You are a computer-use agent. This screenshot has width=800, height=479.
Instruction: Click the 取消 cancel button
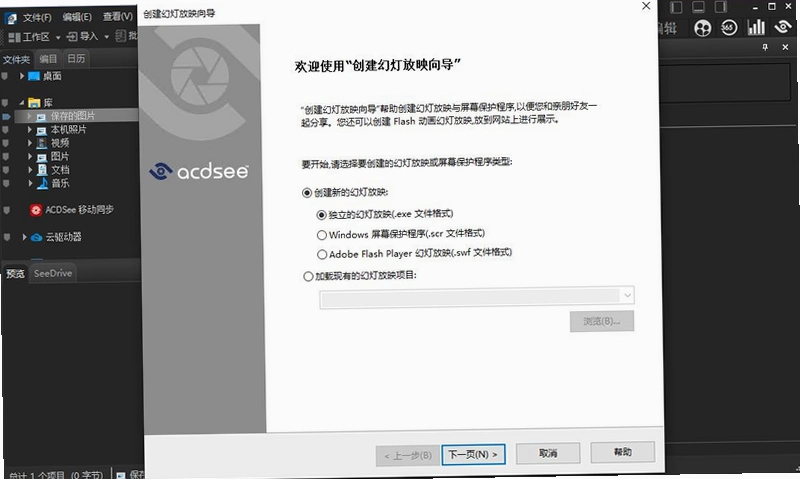click(548, 453)
